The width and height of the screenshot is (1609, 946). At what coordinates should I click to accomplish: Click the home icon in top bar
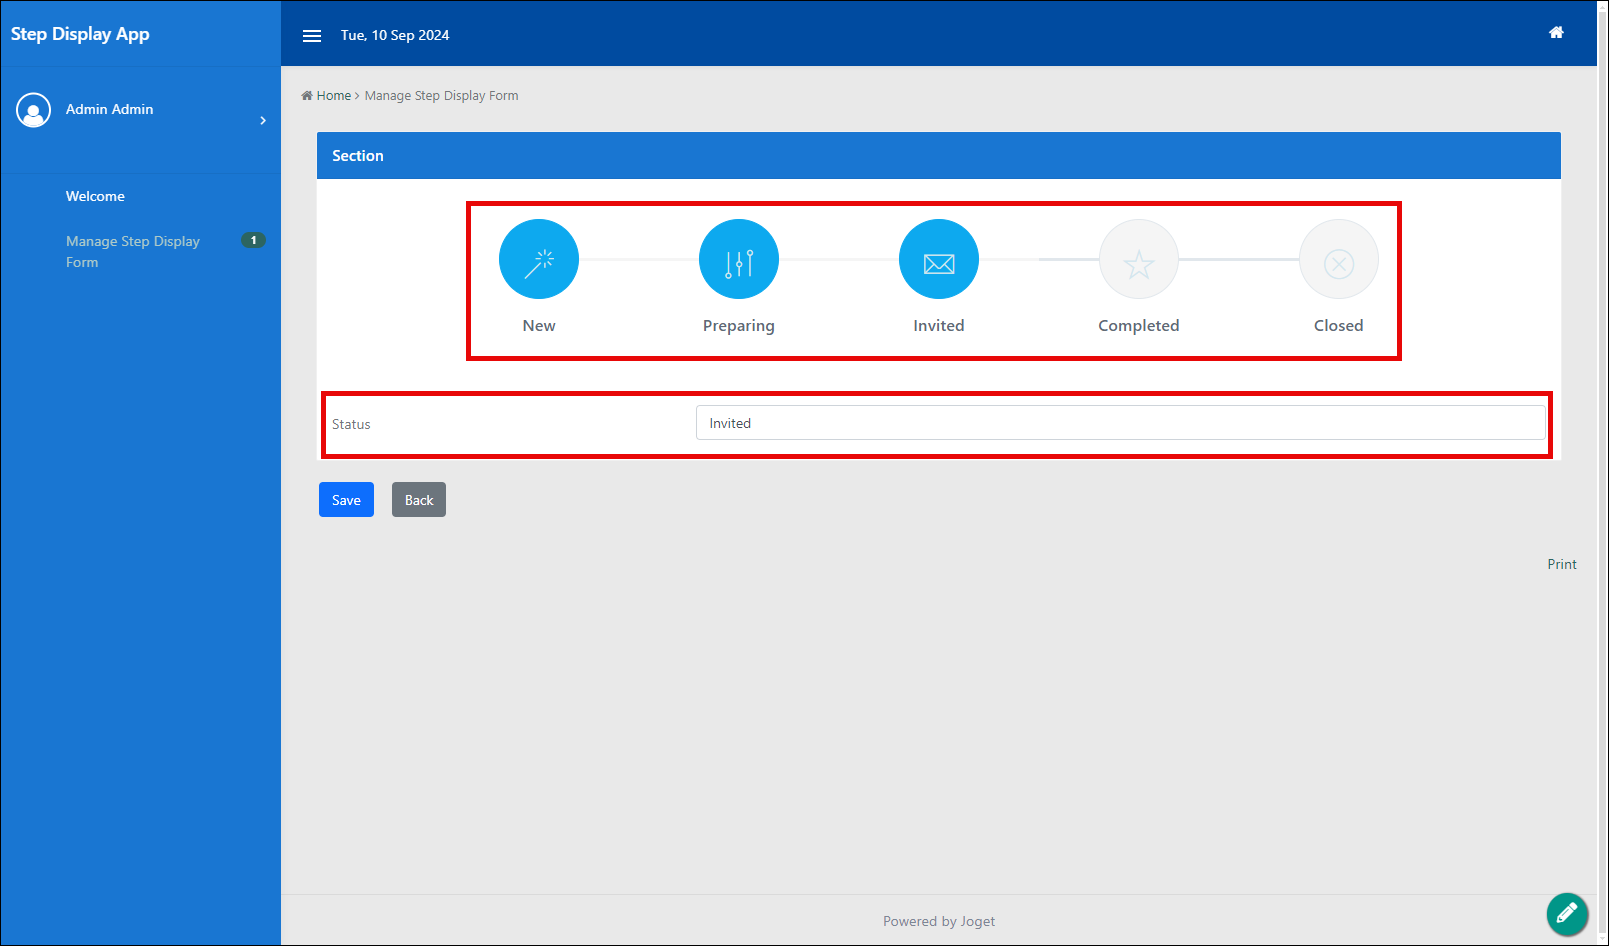coord(1556,33)
